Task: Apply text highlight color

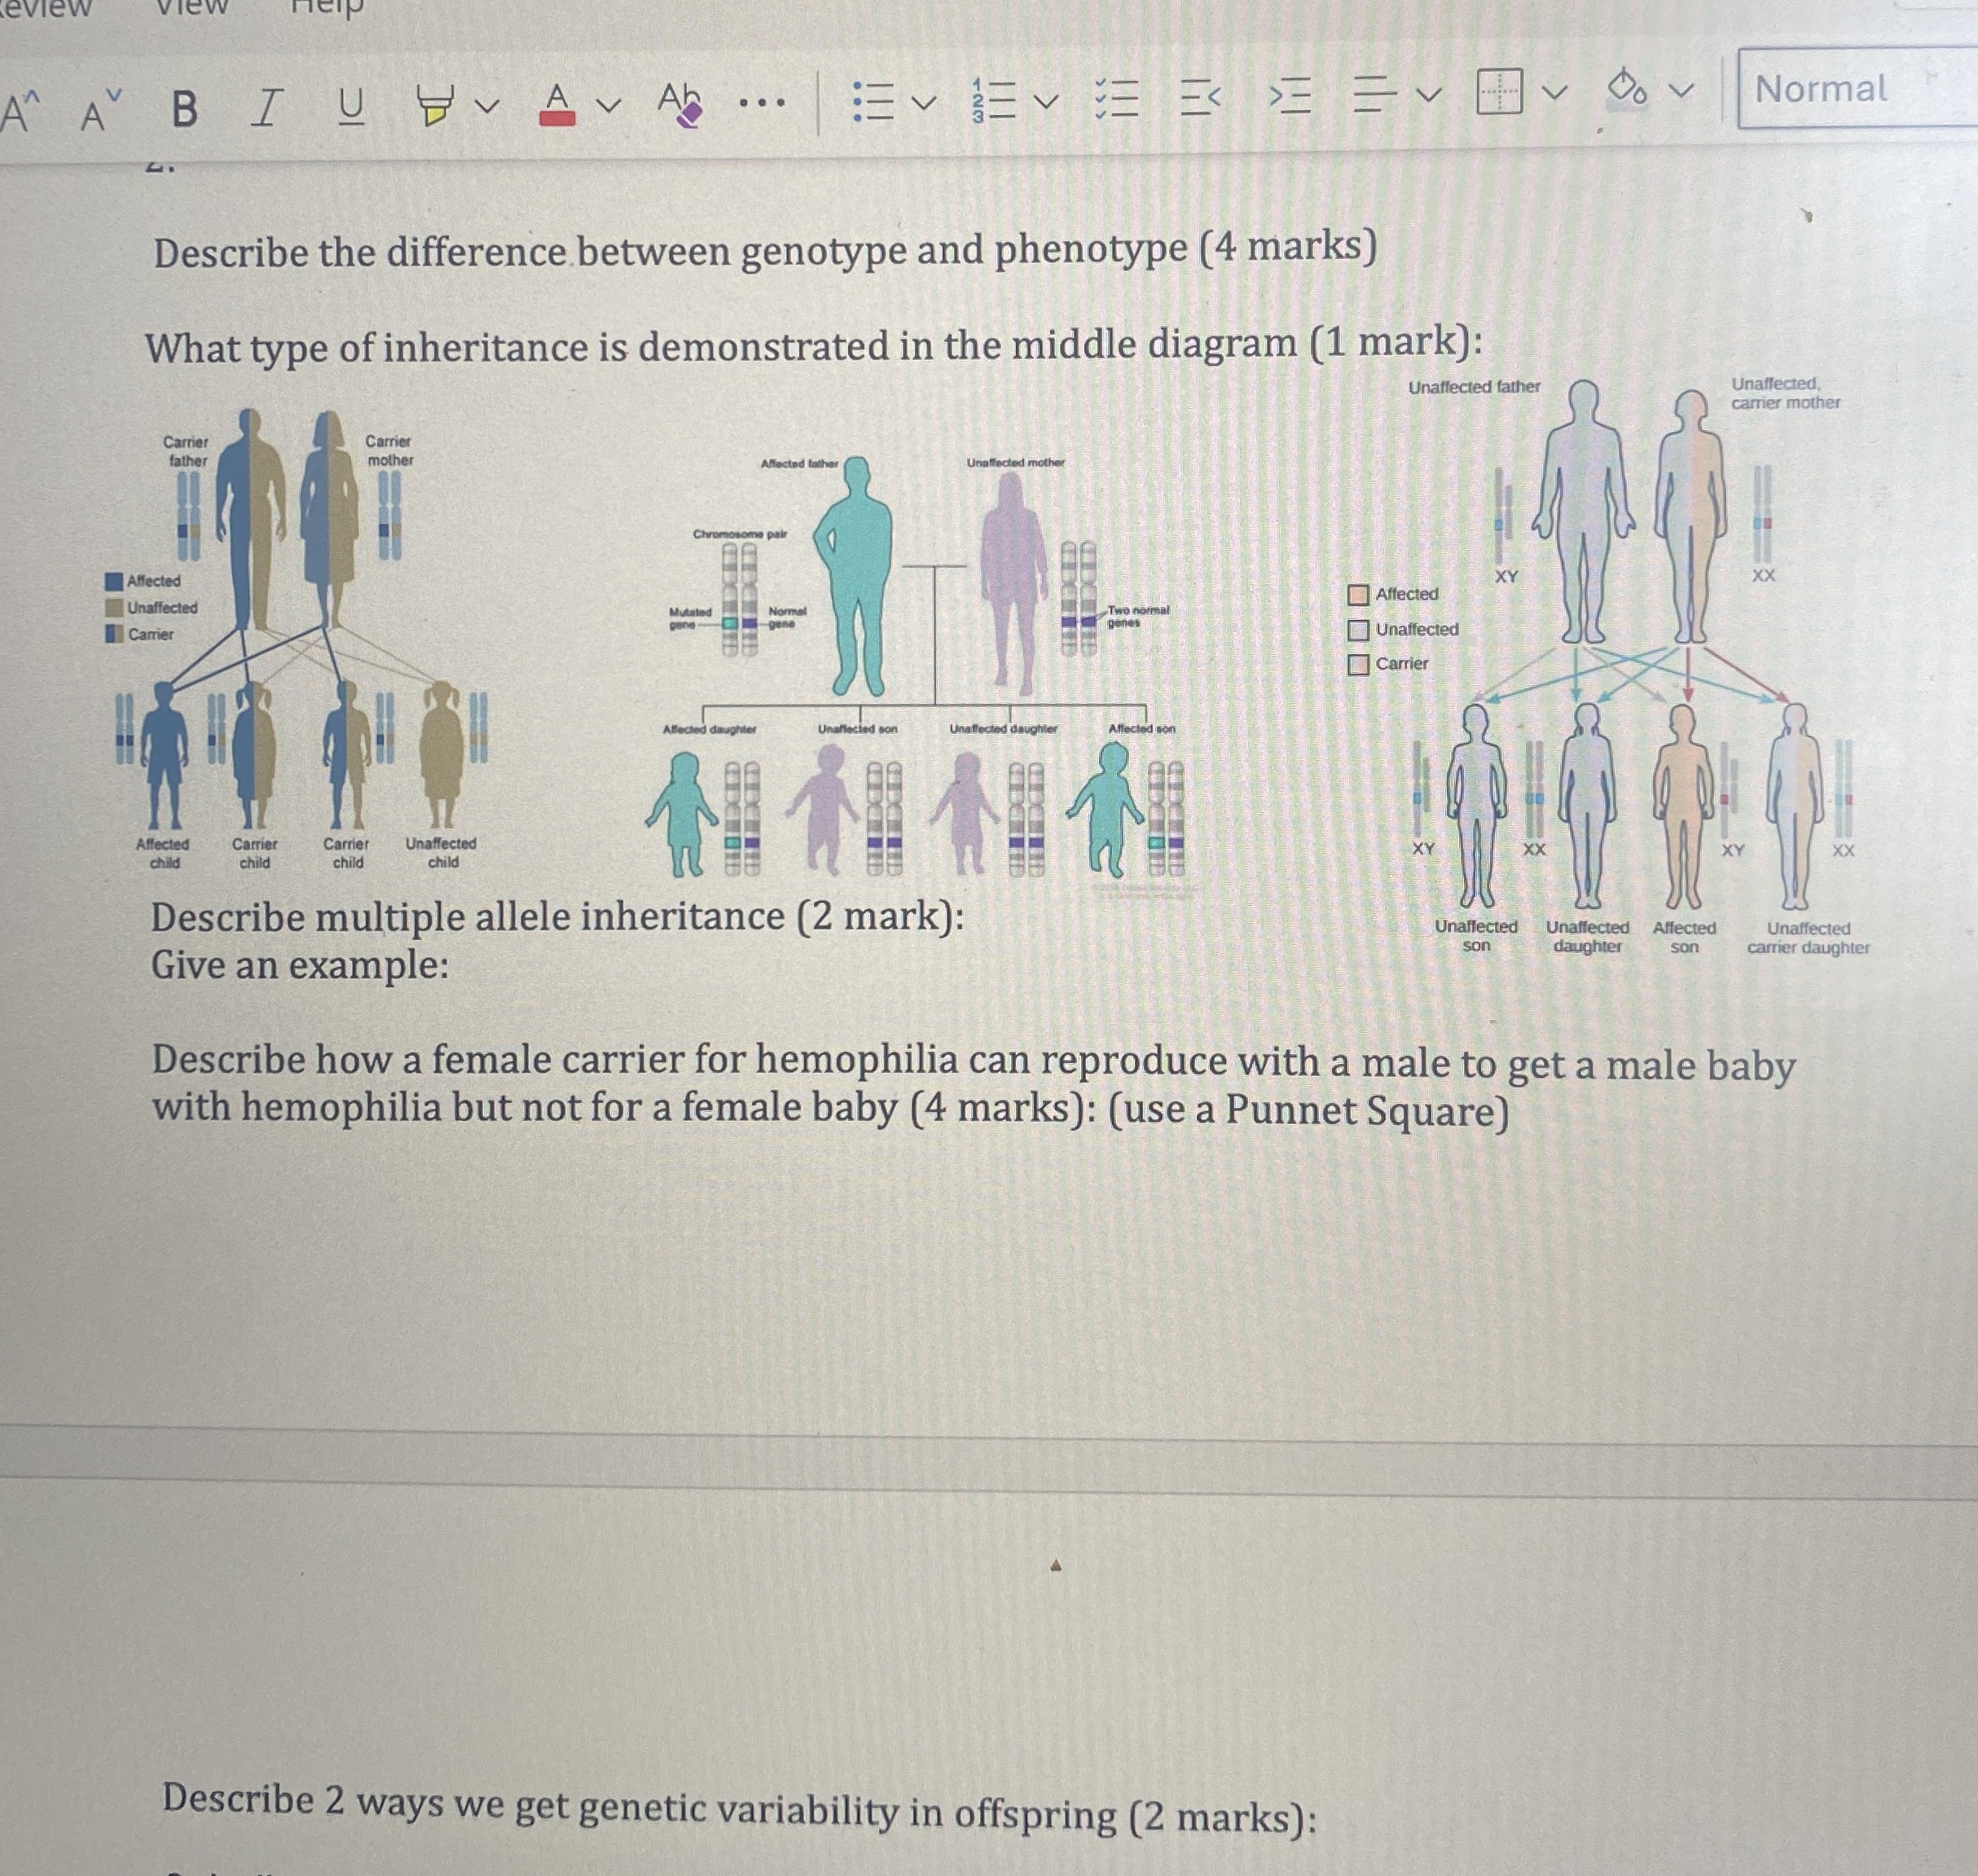Action: pyautogui.click(x=435, y=105)
